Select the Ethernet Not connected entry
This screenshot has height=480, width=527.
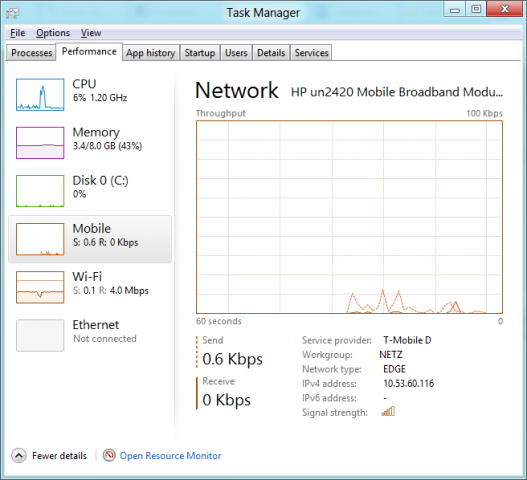click(90, 335)
